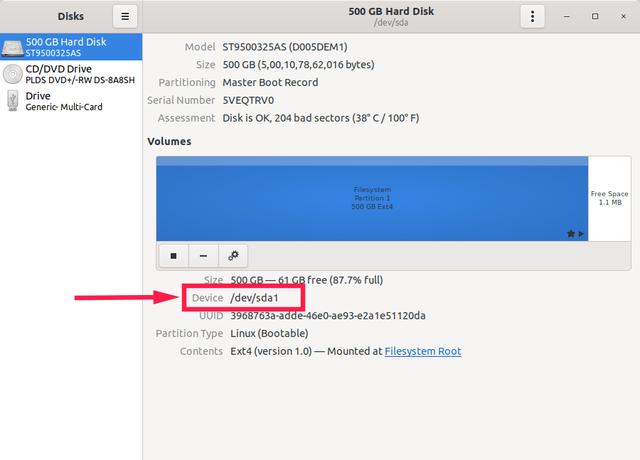Open the Disks hamburger application menu

click(125, 16)
